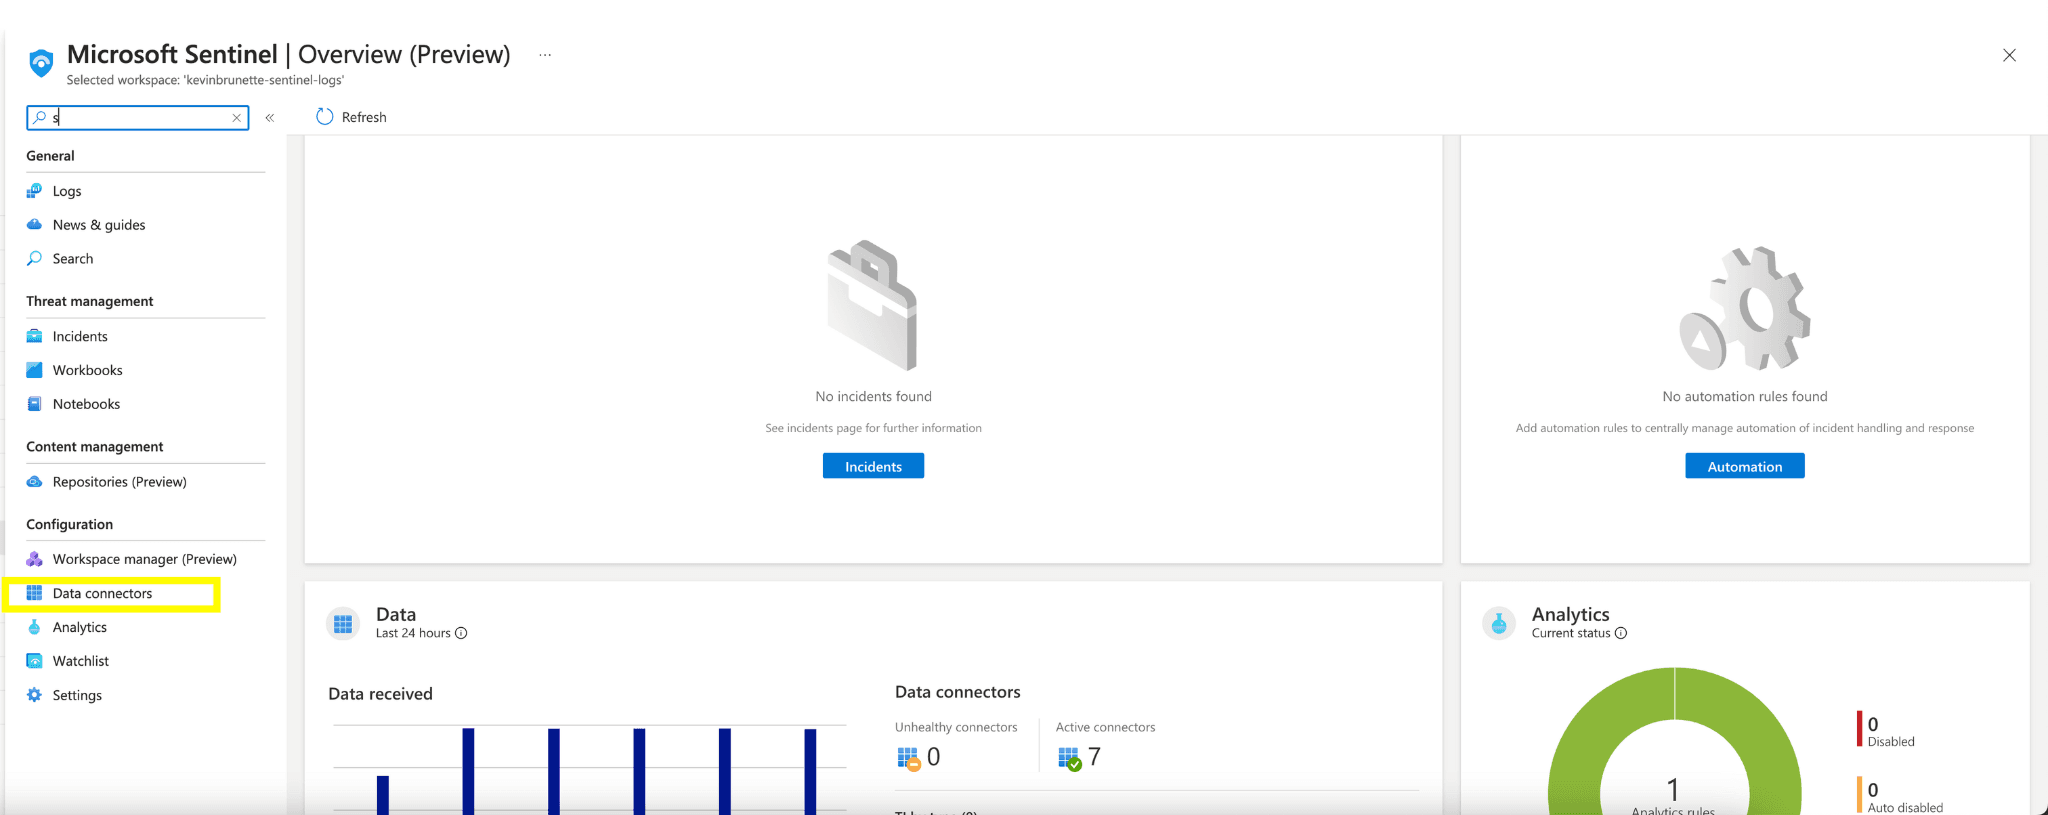This screenshot has width=2048, height=815.
Task: Click the Refresh icon in toolbar
Action: 325,117
